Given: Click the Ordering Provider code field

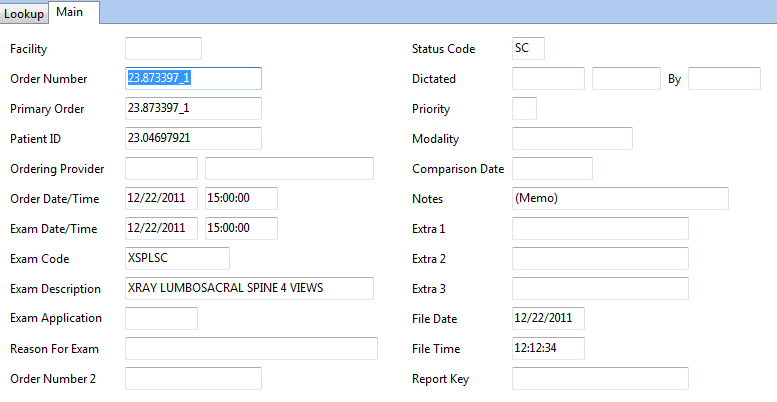Looking at the screenshot, I should [x=161, y=169].
